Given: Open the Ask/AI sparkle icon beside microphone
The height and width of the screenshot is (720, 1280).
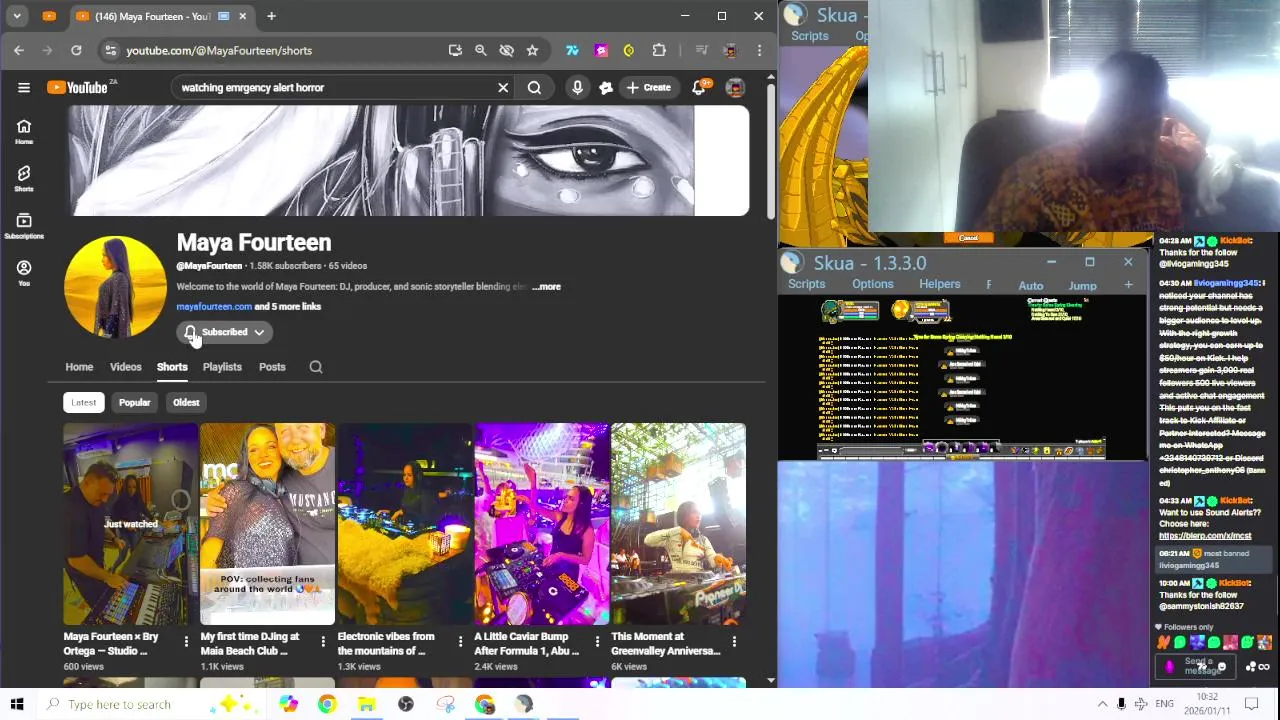Looking at the screenshot, I should [x=606, y=87].
